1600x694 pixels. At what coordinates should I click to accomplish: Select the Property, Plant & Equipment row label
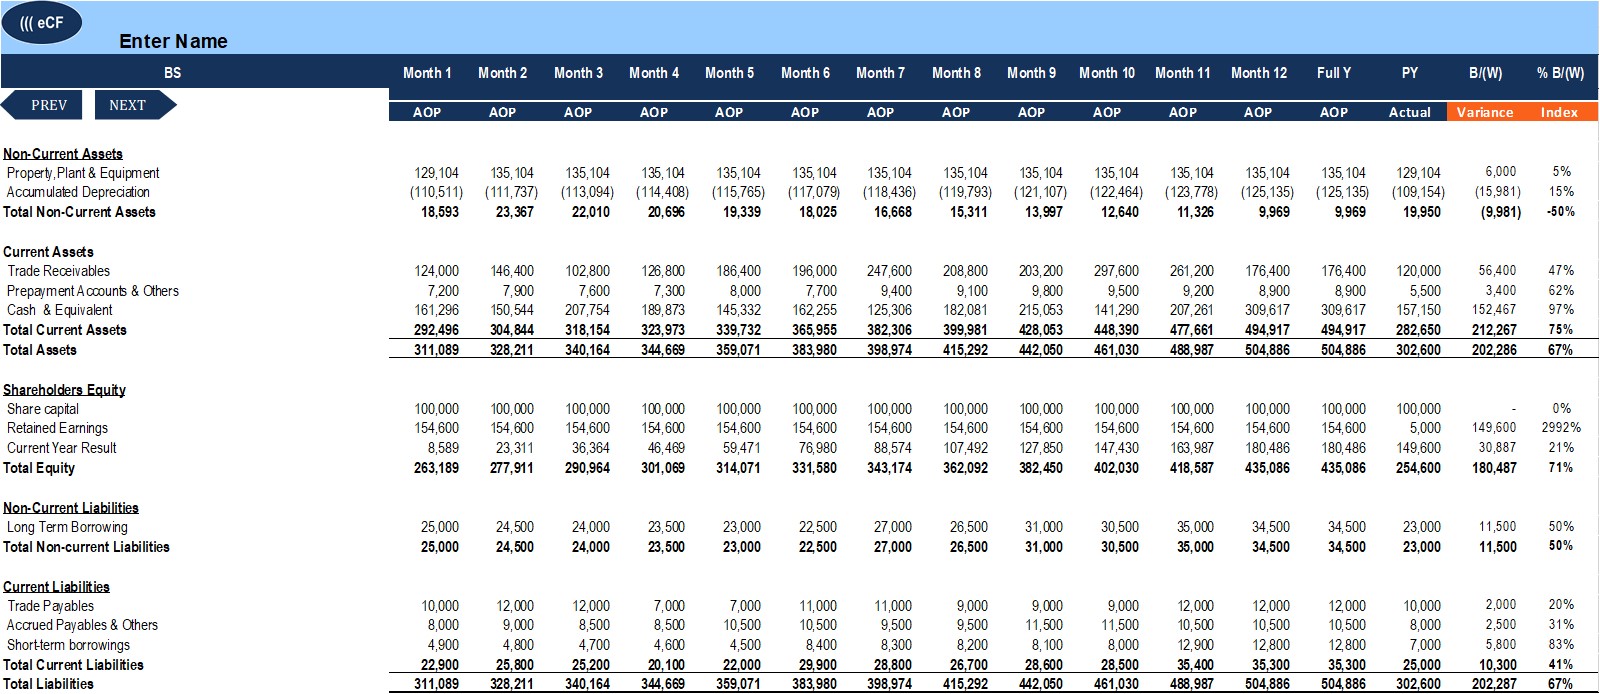(x=83, y=173)
